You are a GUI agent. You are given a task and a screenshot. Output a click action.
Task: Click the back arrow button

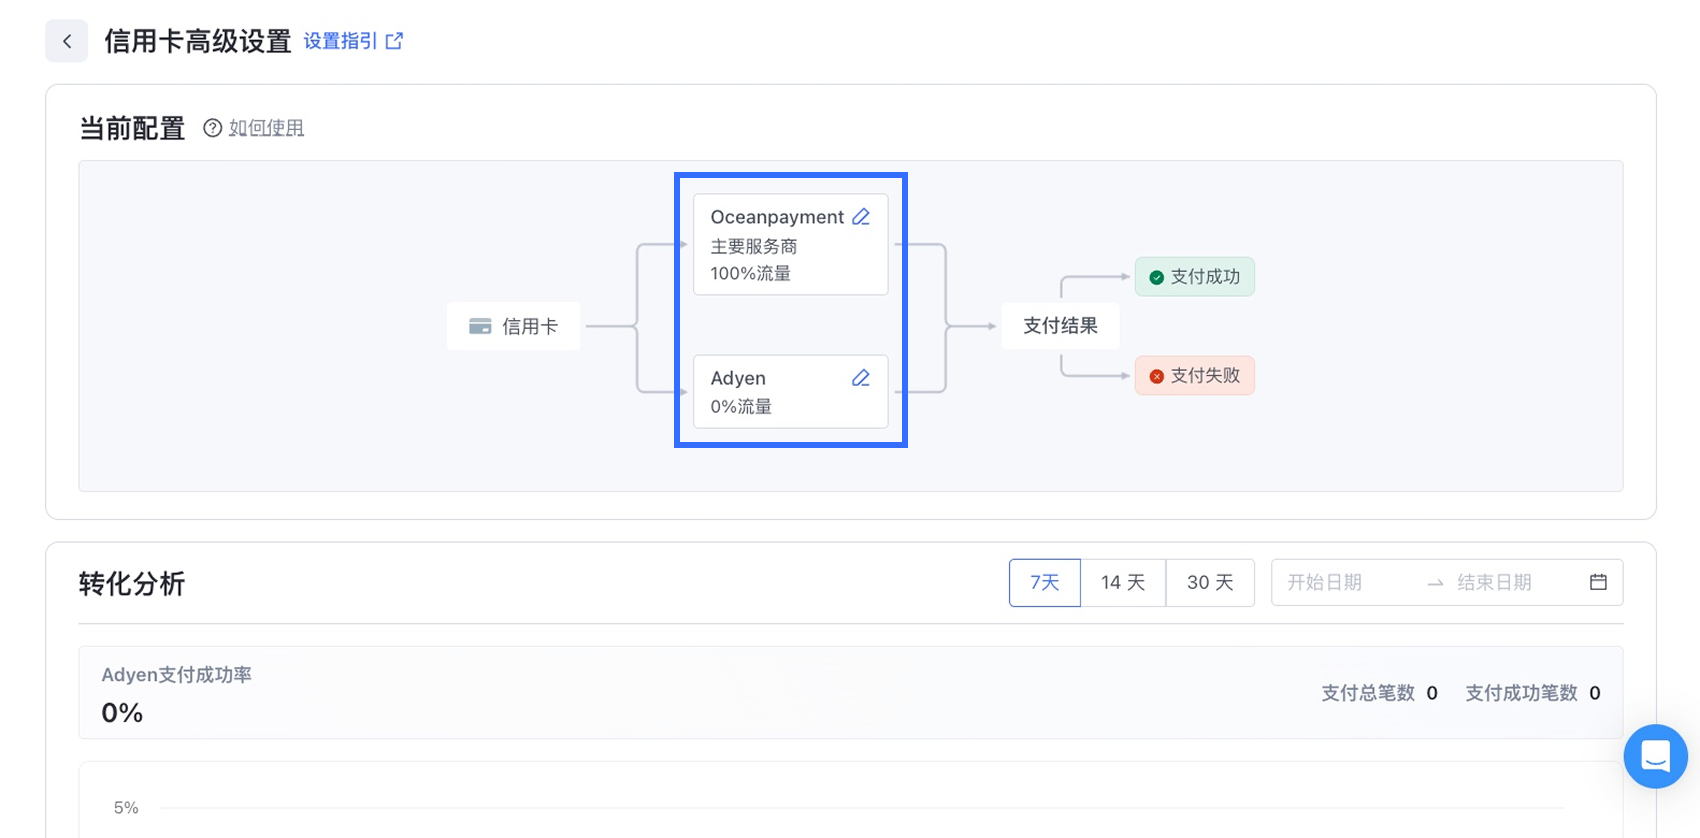pyautogui.click(x=67, y=41)
